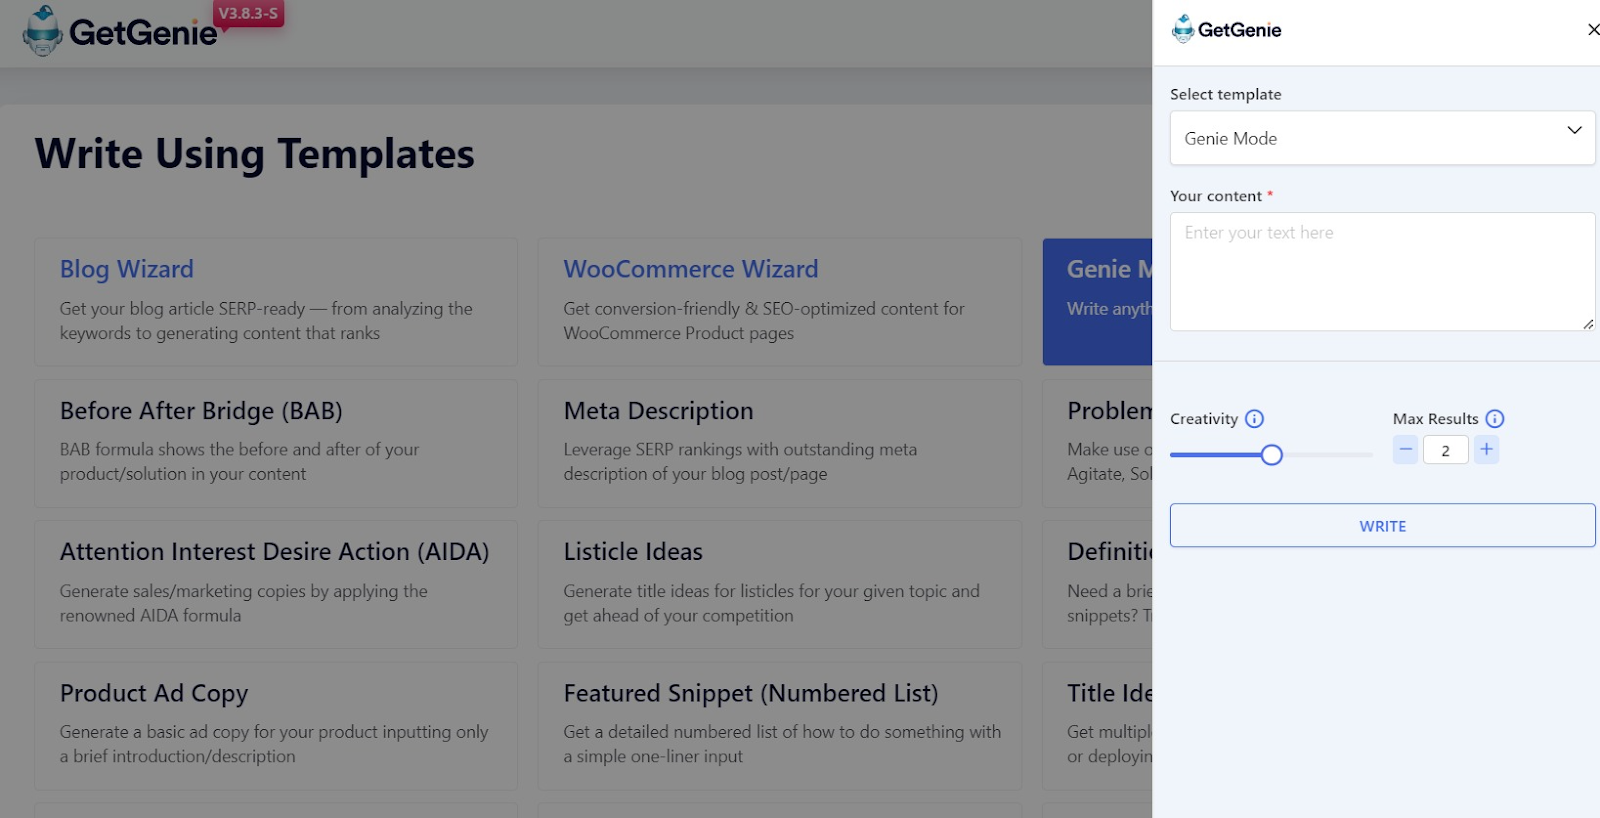Click the V3.8.3-S version badge

tap(248, 14)
